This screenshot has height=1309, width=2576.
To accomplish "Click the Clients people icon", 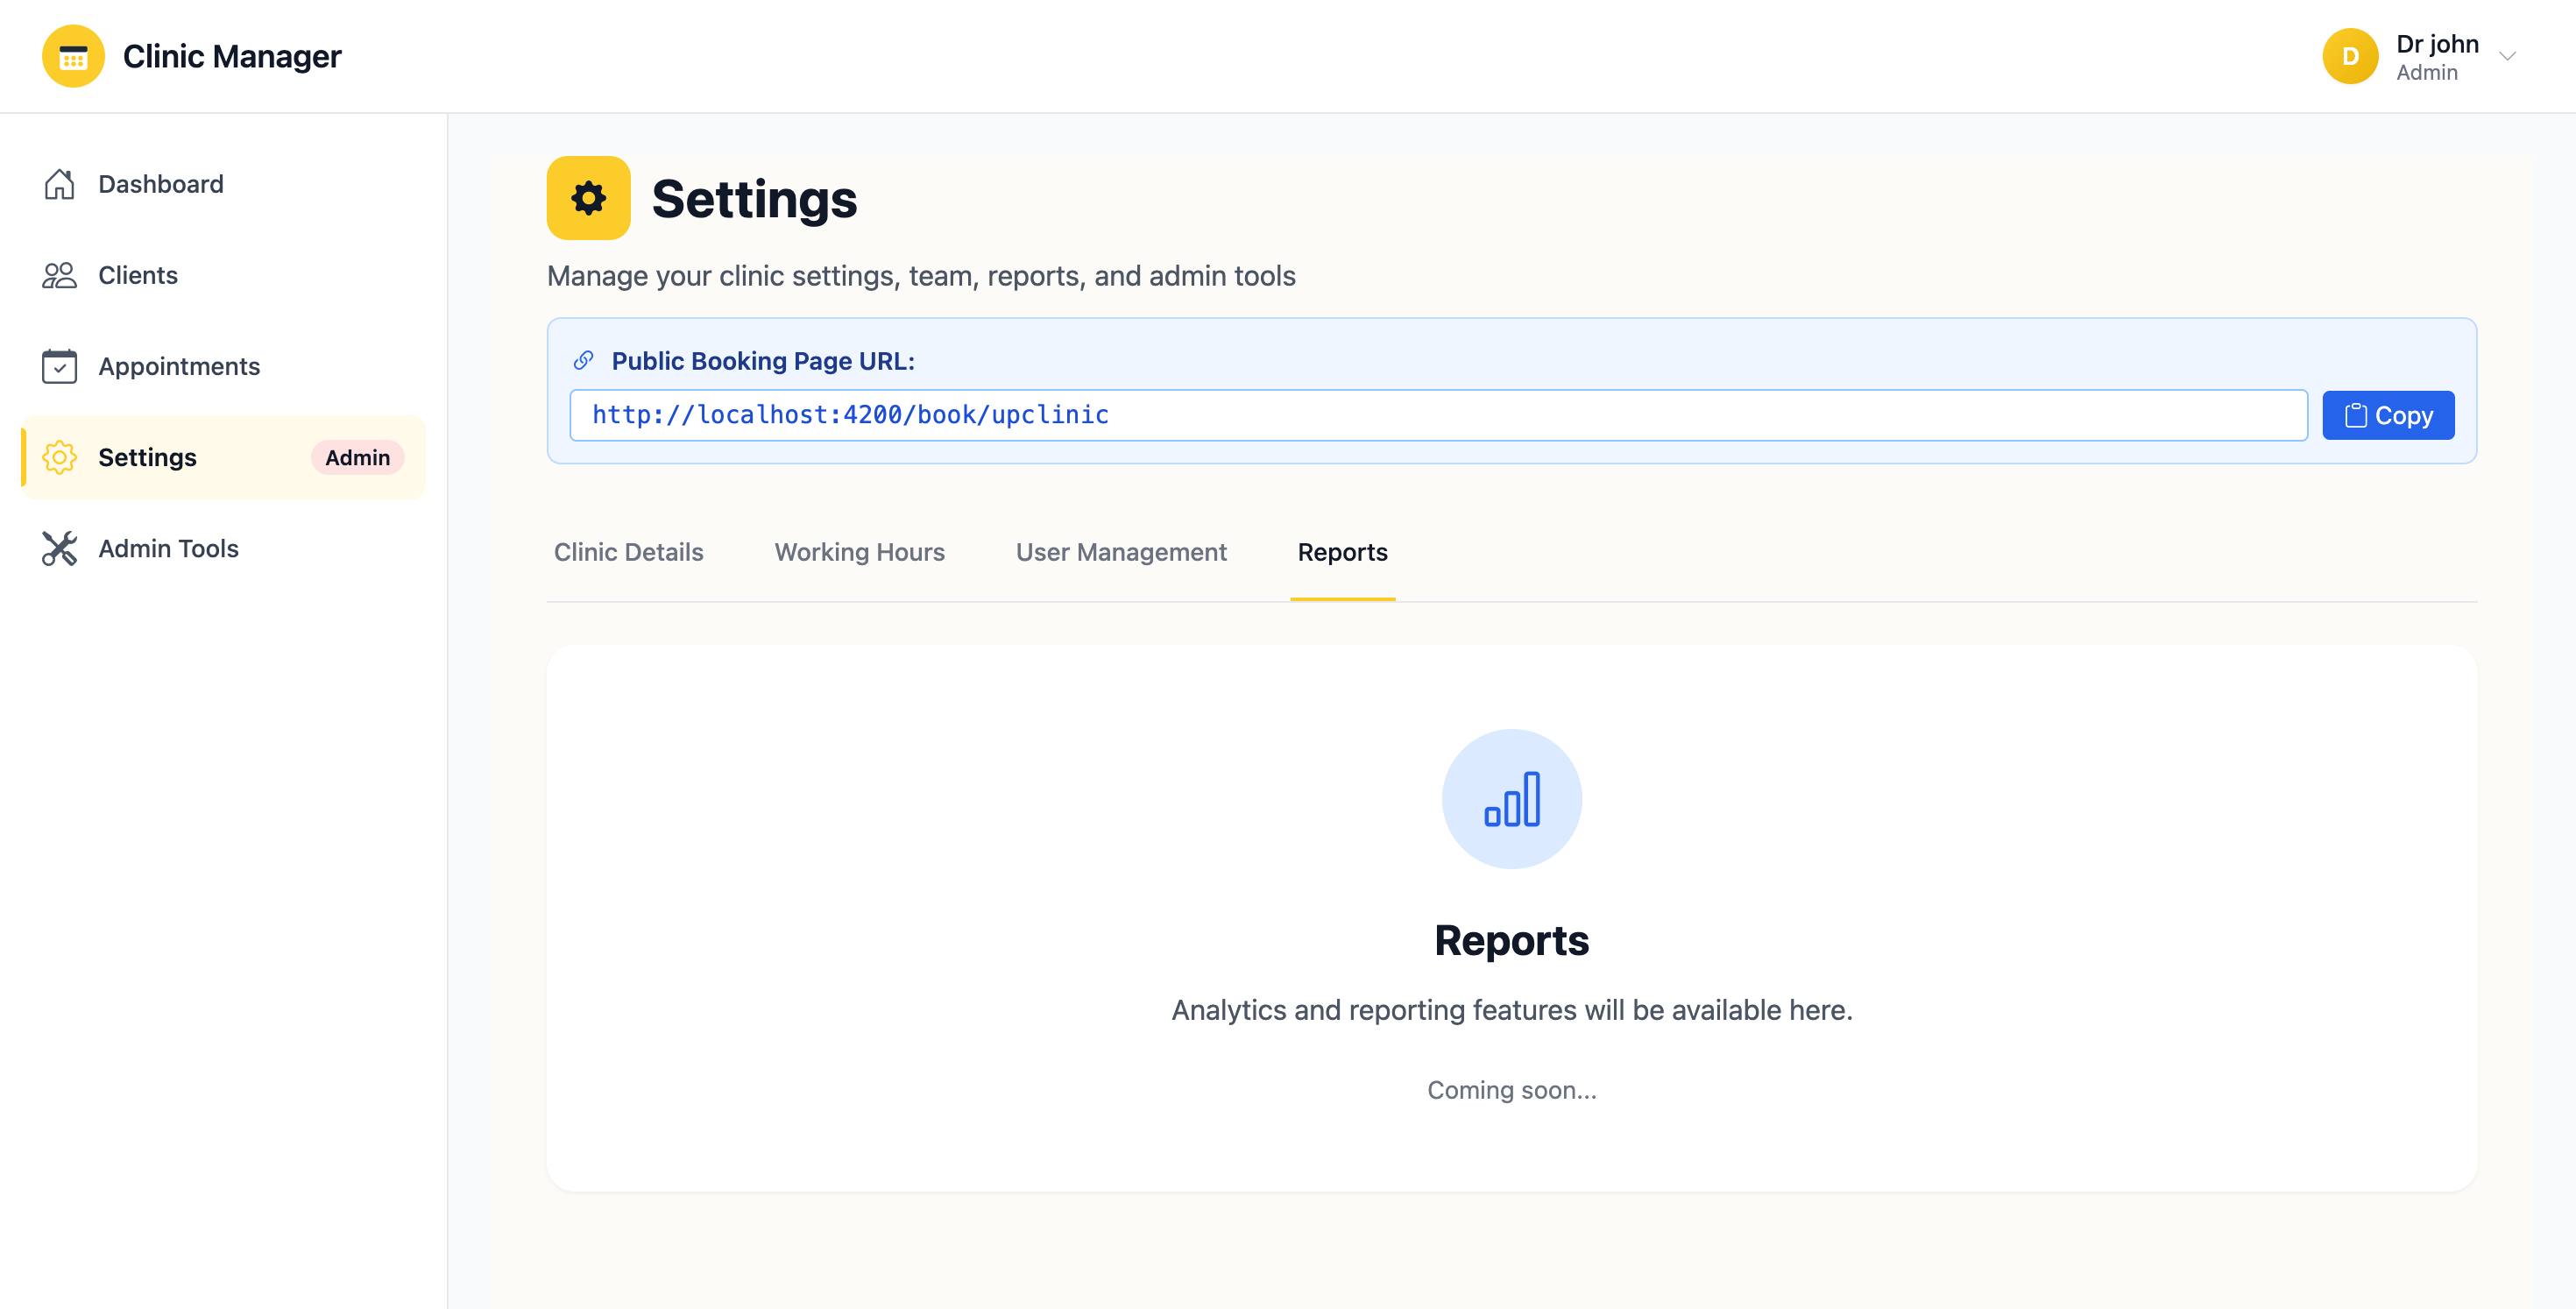I will (60, 275).
